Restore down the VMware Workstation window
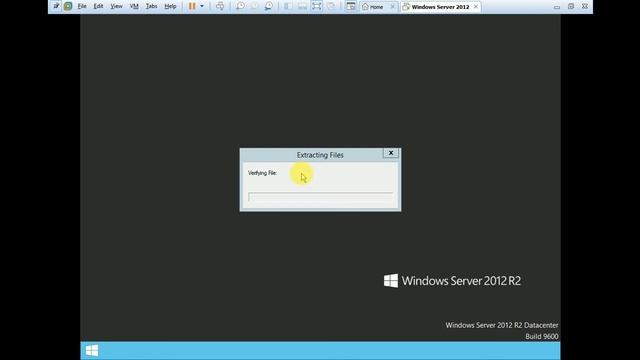 click(571, 7)
